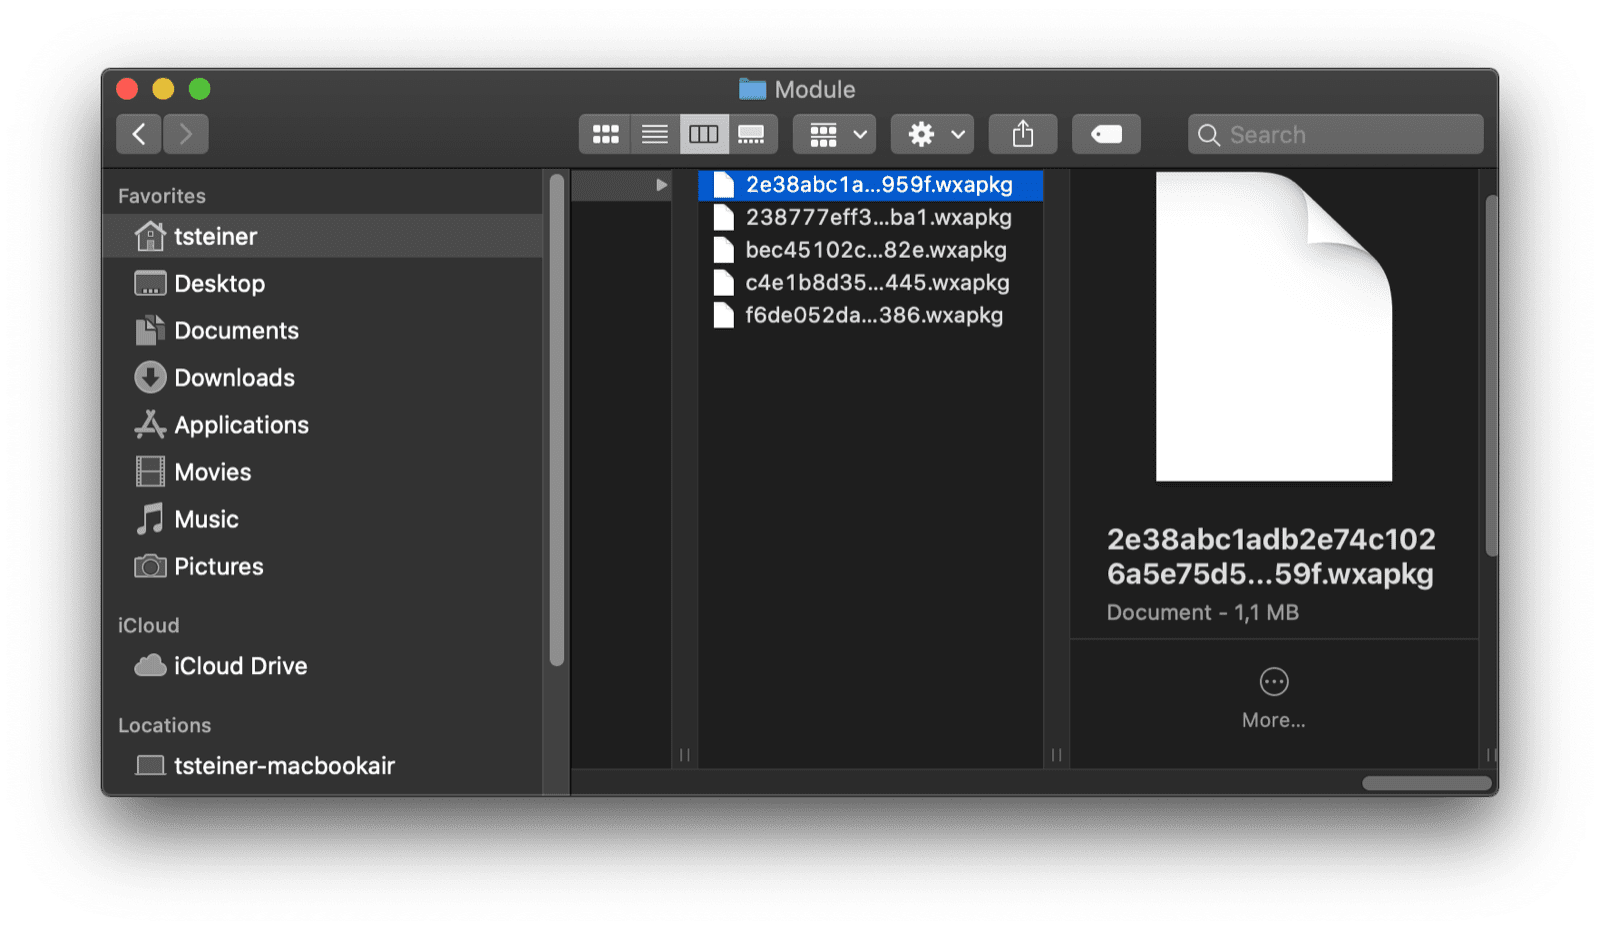This screenshot has width=1600, height=930.
Task: Open the action gear menu
Action: (x=930, y=133)
